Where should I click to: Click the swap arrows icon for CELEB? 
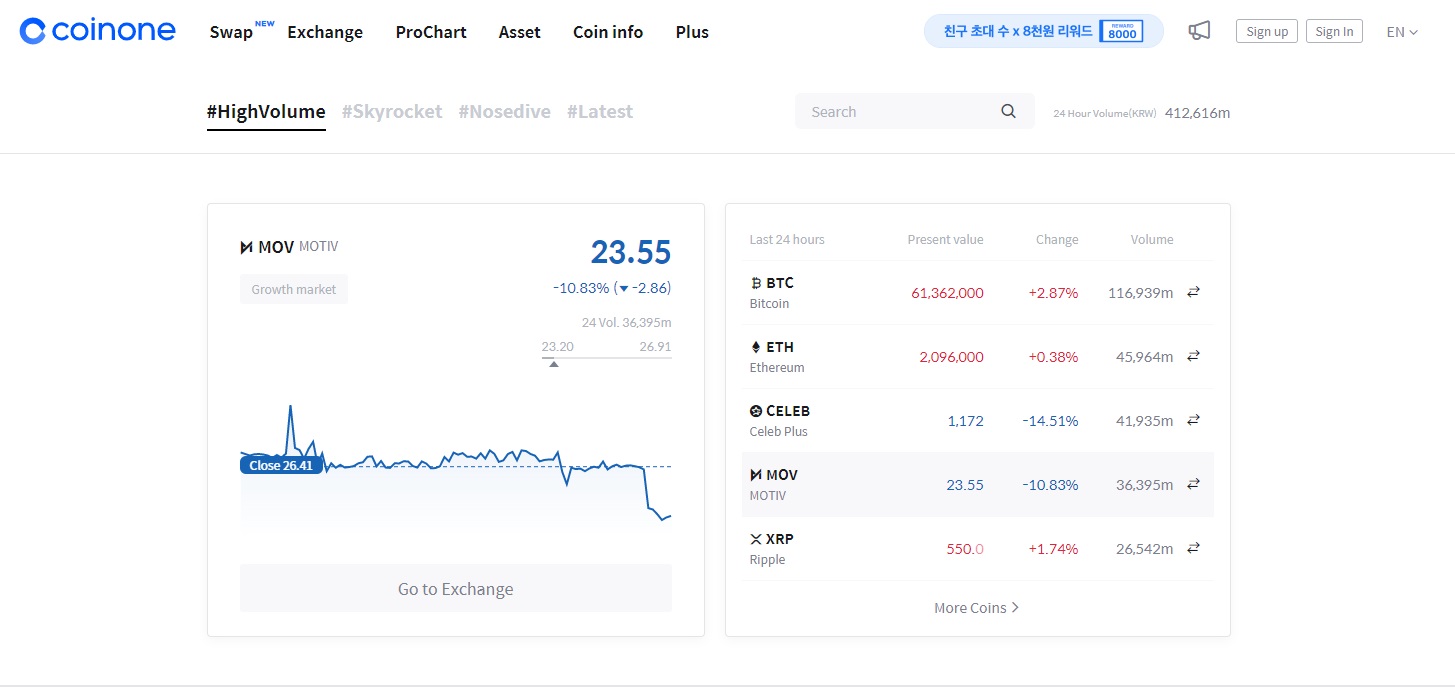[x=1193, y=420]
